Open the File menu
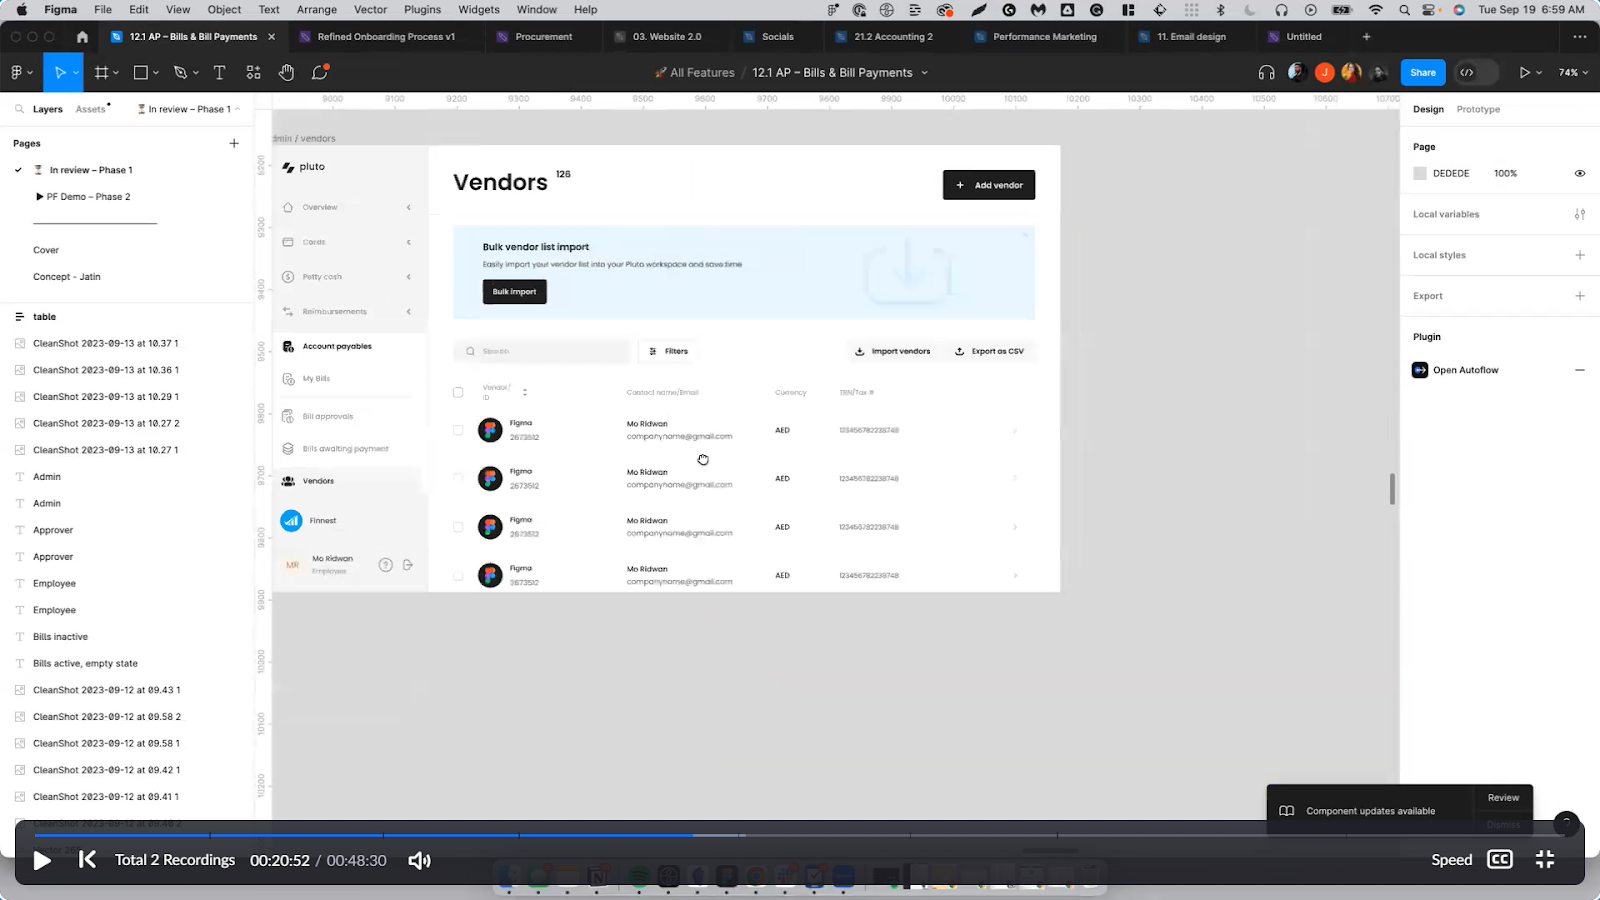Screen dimensions: 1600x900 [x=103, y=9]
